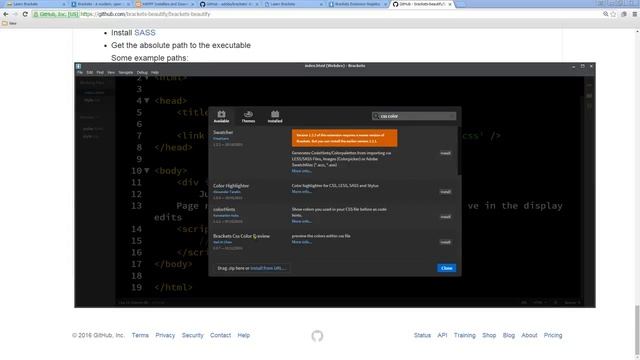Screen dimensions: 640x360
Task: Click the address bar URL field
Action: point(318,14)
